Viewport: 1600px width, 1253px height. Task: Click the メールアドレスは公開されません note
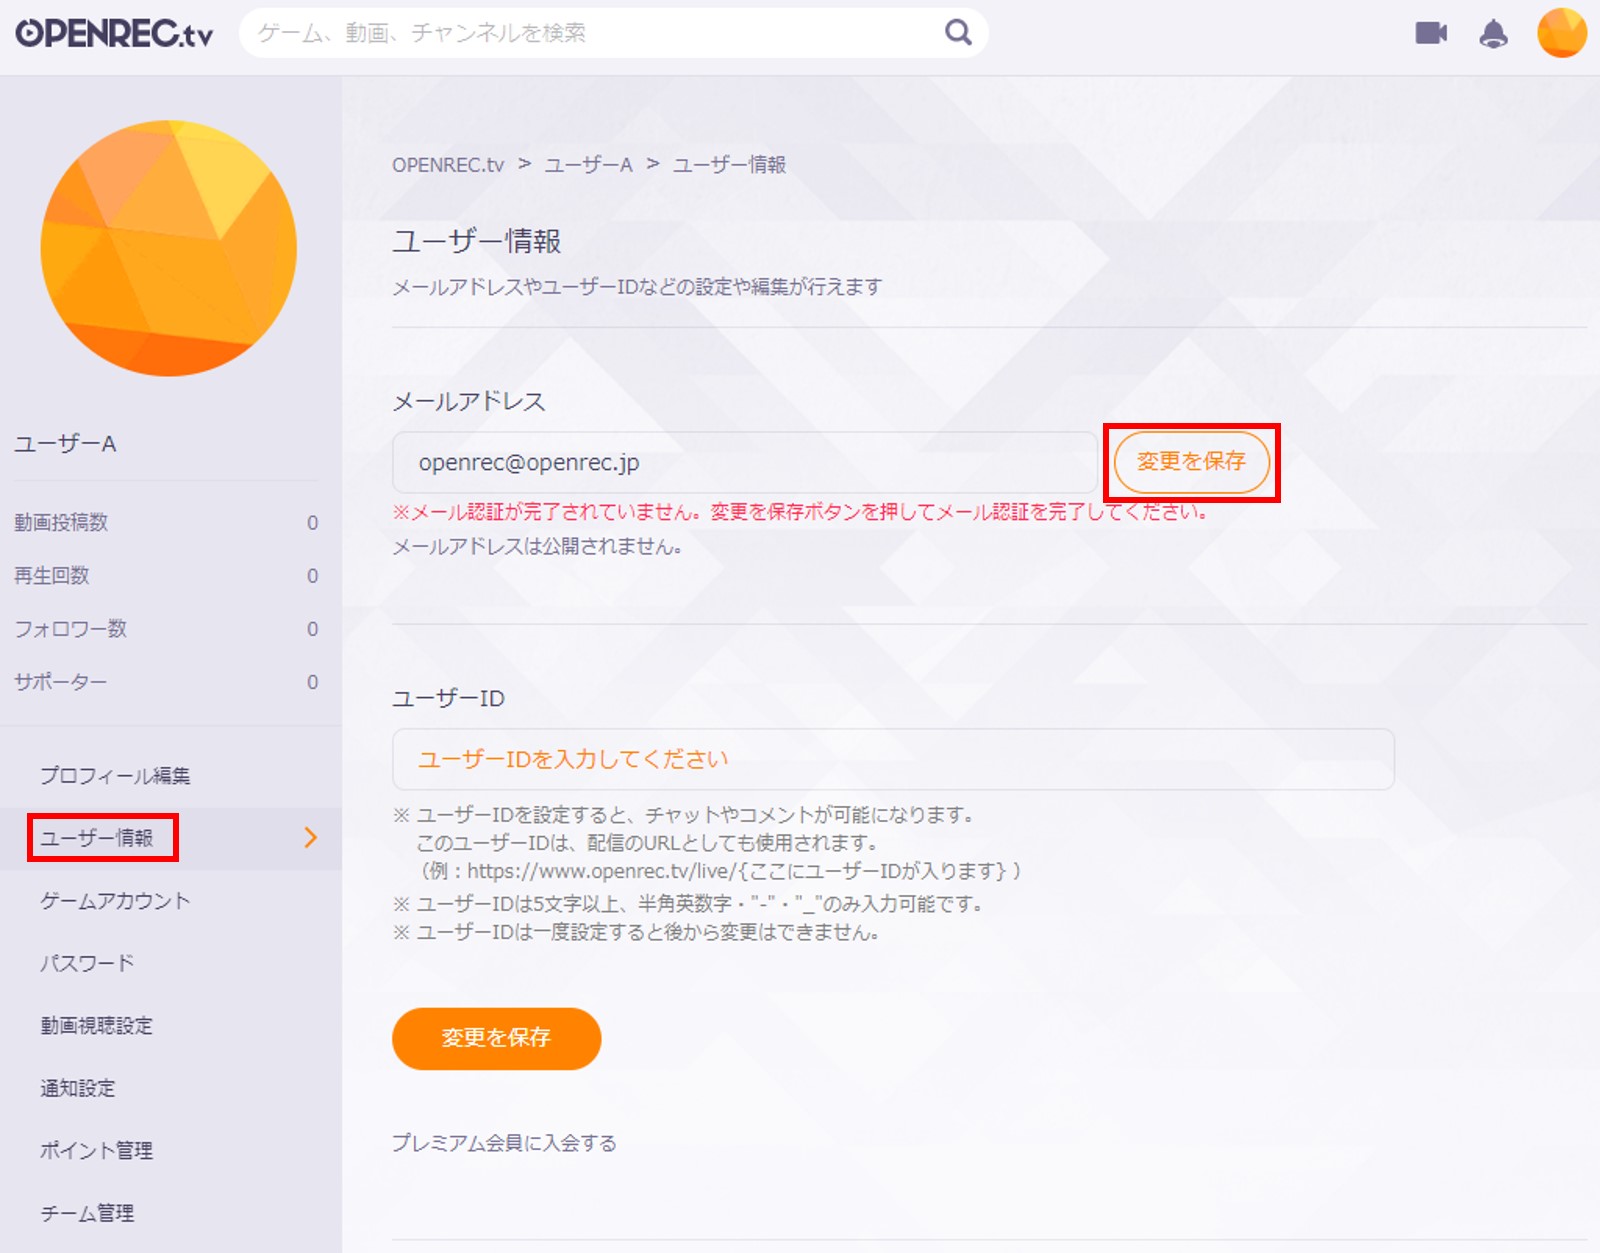click(x=538, y=547)
